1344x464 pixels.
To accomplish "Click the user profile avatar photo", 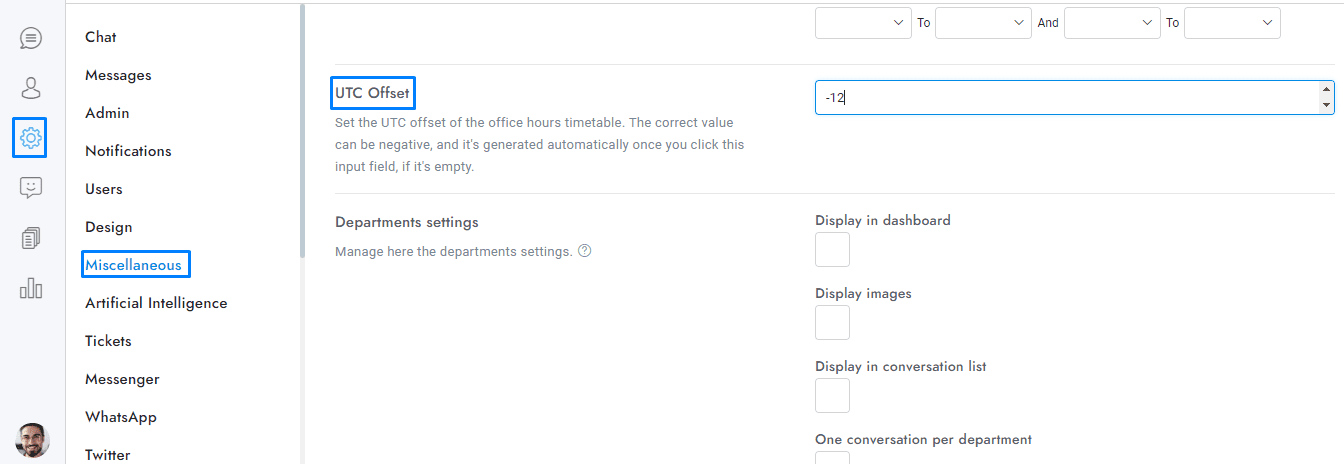I will coord(32,440).
